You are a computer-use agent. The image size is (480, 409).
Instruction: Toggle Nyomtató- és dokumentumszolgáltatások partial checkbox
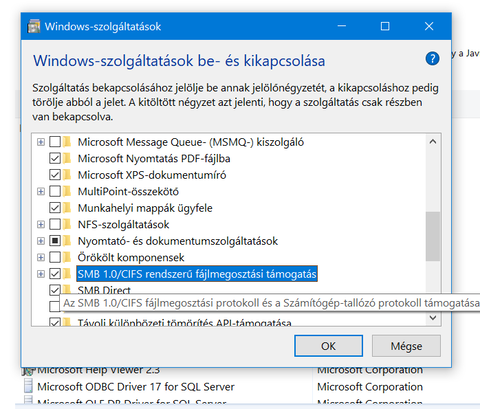(x=55, y=241)
